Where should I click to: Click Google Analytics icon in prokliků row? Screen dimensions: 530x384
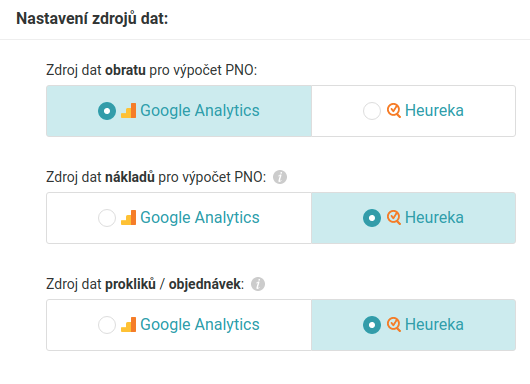tap(128, 325)
